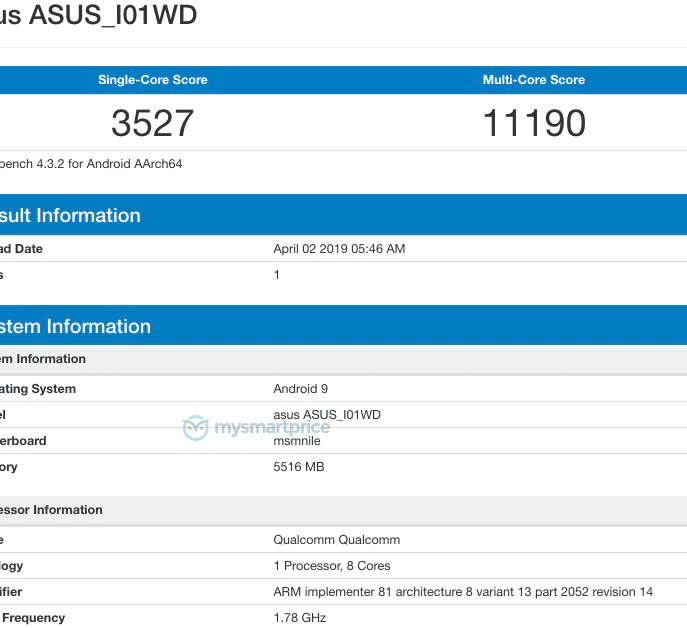Click the upload date April 02 2019 value
687x628 pixels.
(339, 249)
